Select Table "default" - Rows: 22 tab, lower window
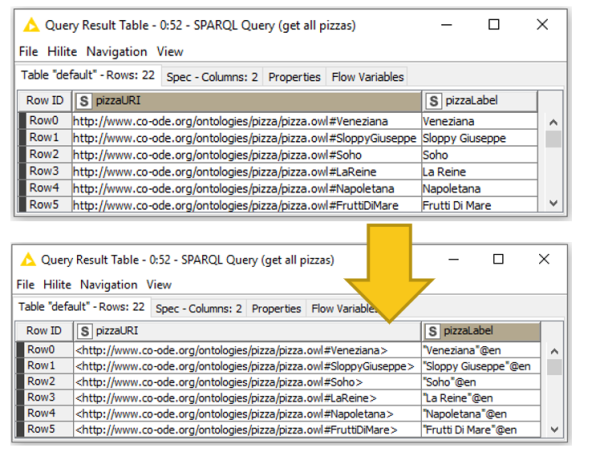The height and width of the screenshot is (456, 600). pos(82,307)
